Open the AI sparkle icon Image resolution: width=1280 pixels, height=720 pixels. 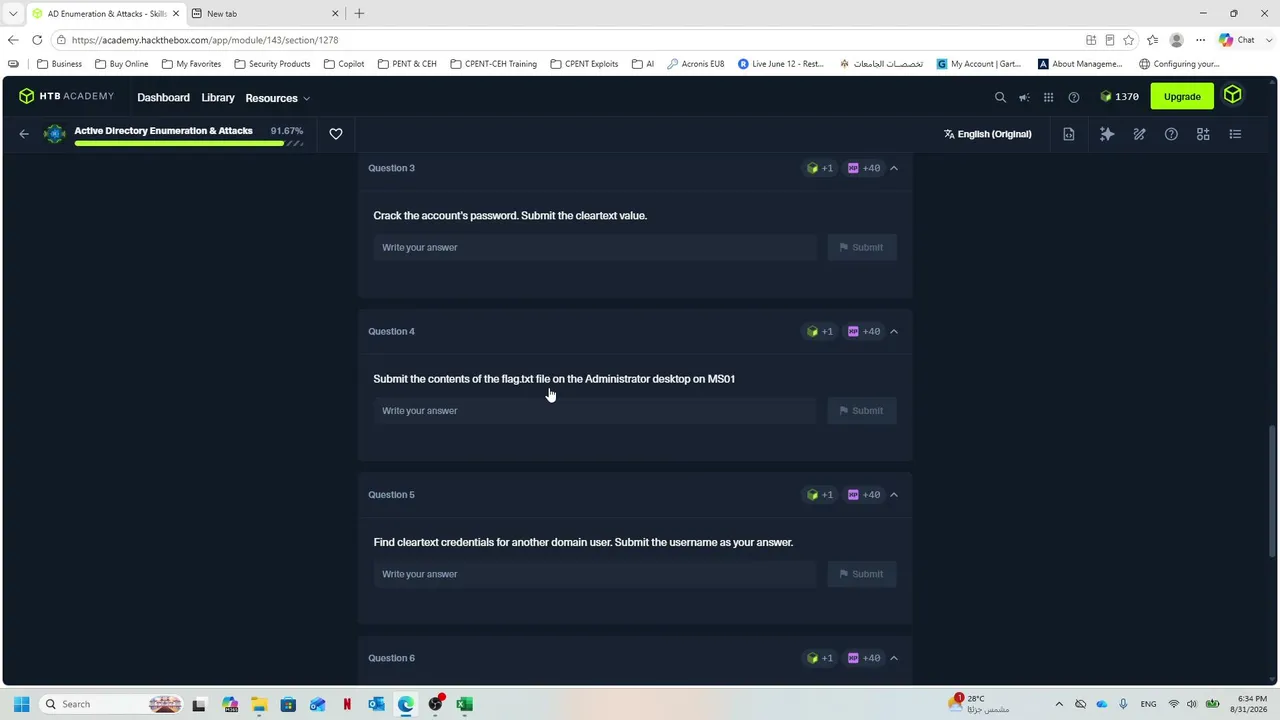coord(1107,134)
